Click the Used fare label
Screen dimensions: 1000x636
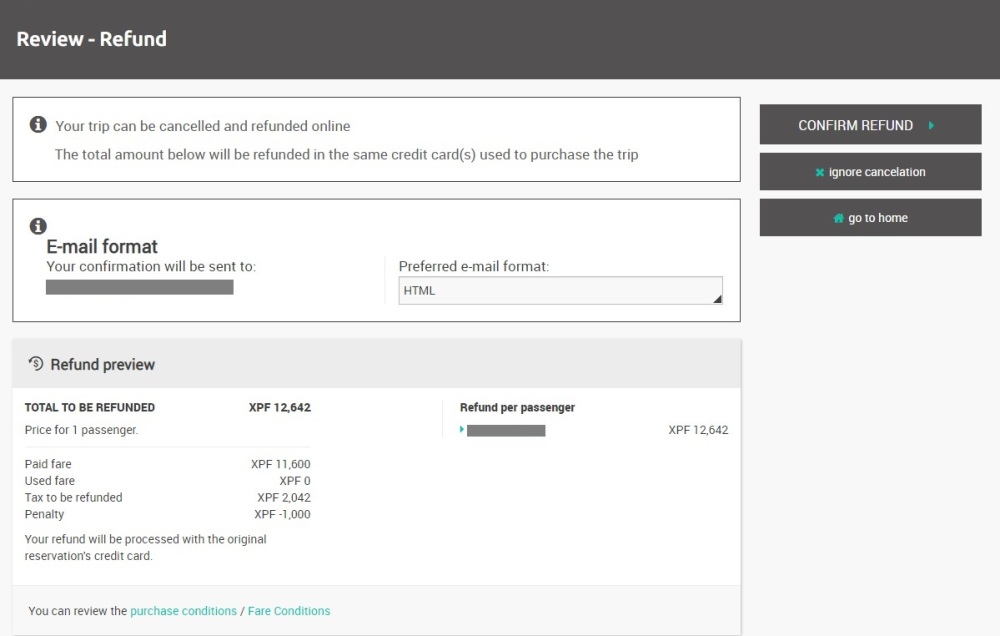[50, 481]
